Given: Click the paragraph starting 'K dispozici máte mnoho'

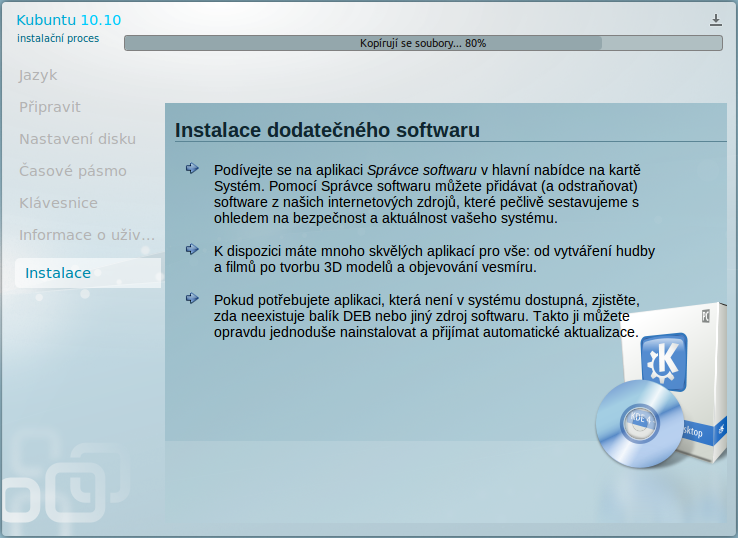Looking at the screenshot, I should click(x=434, y=259).
